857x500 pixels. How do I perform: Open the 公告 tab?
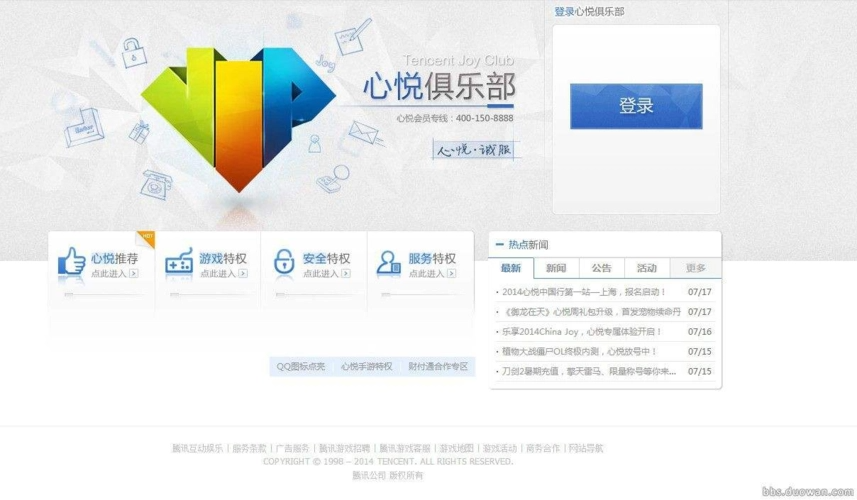click(x=601, y=268)
